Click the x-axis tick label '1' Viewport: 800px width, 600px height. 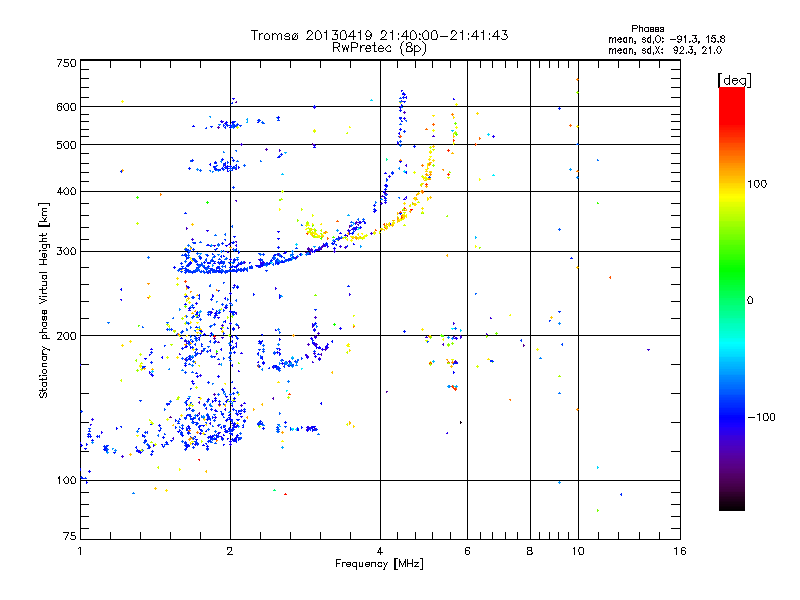point(80,551)
